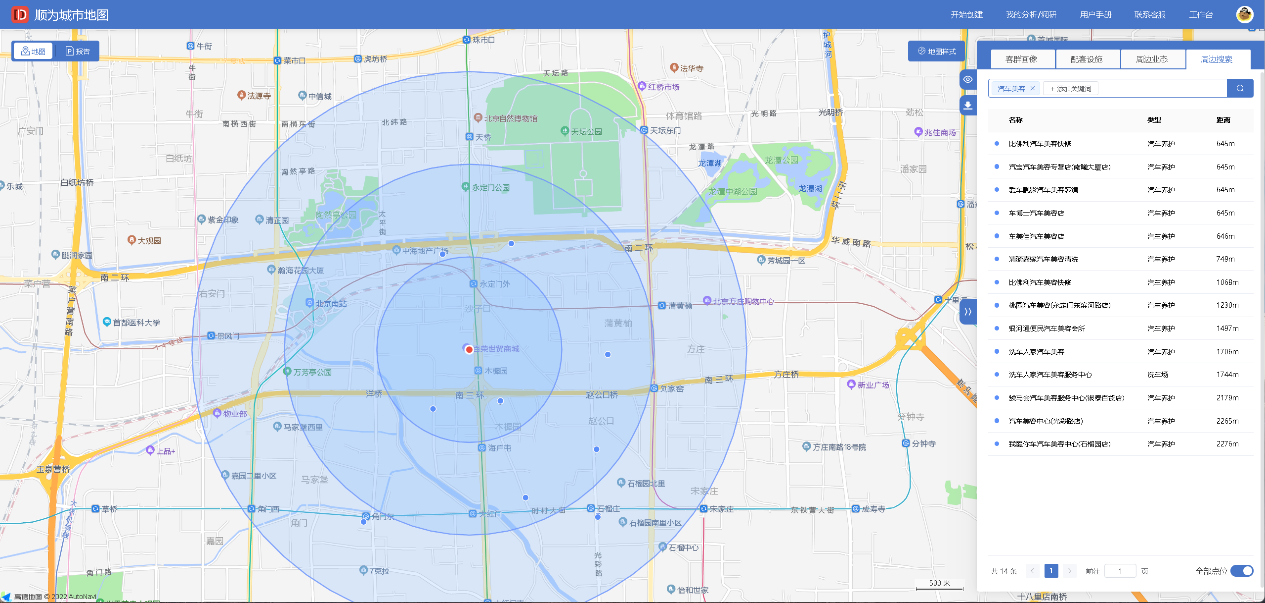Open 开始创建 in top navigation

click(966, 15)
